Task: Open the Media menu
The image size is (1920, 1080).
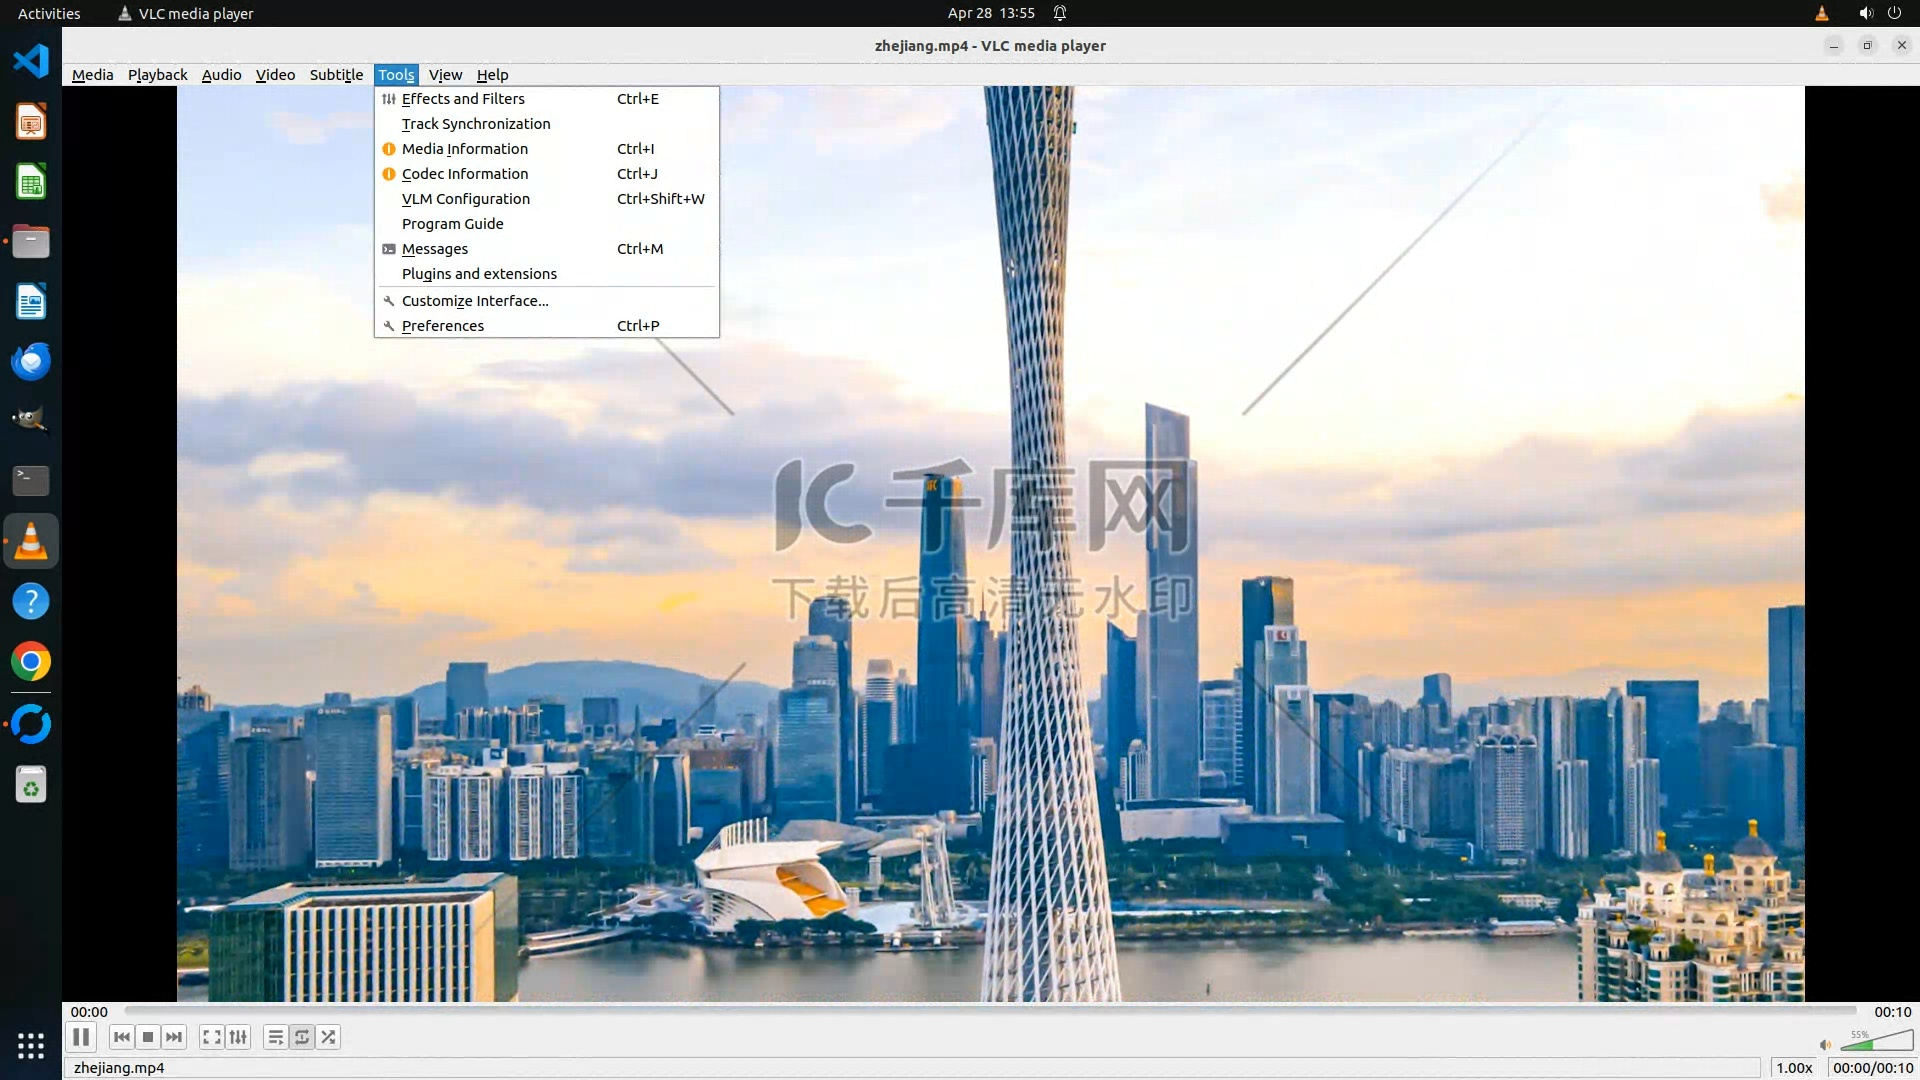Action: [92, 75]
